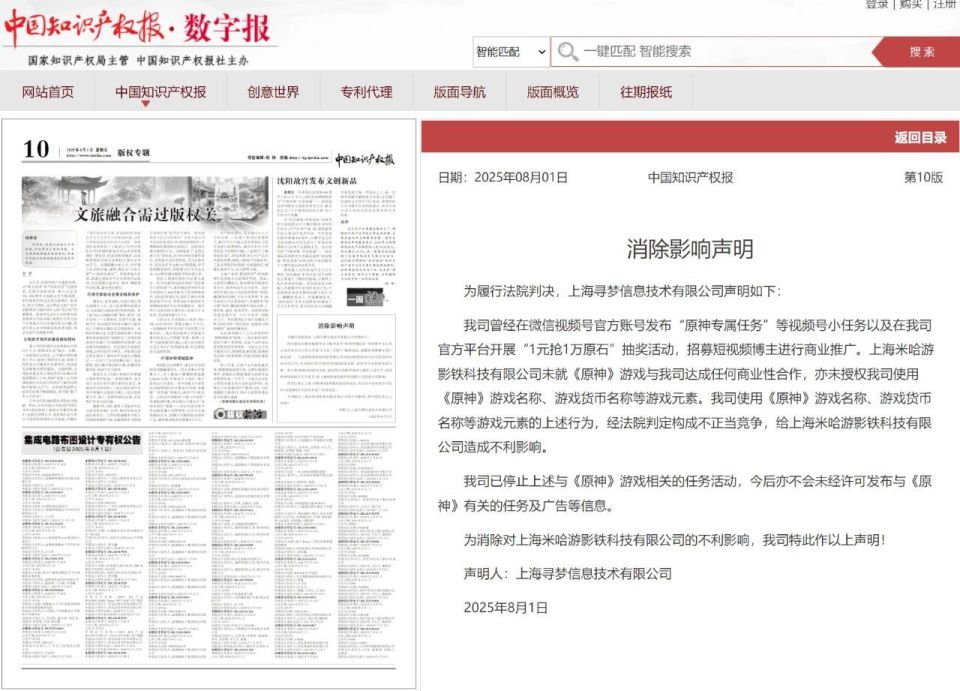
Task: Open the 消除影响声明 box in page thumbnail
Action: pos(336,367)
